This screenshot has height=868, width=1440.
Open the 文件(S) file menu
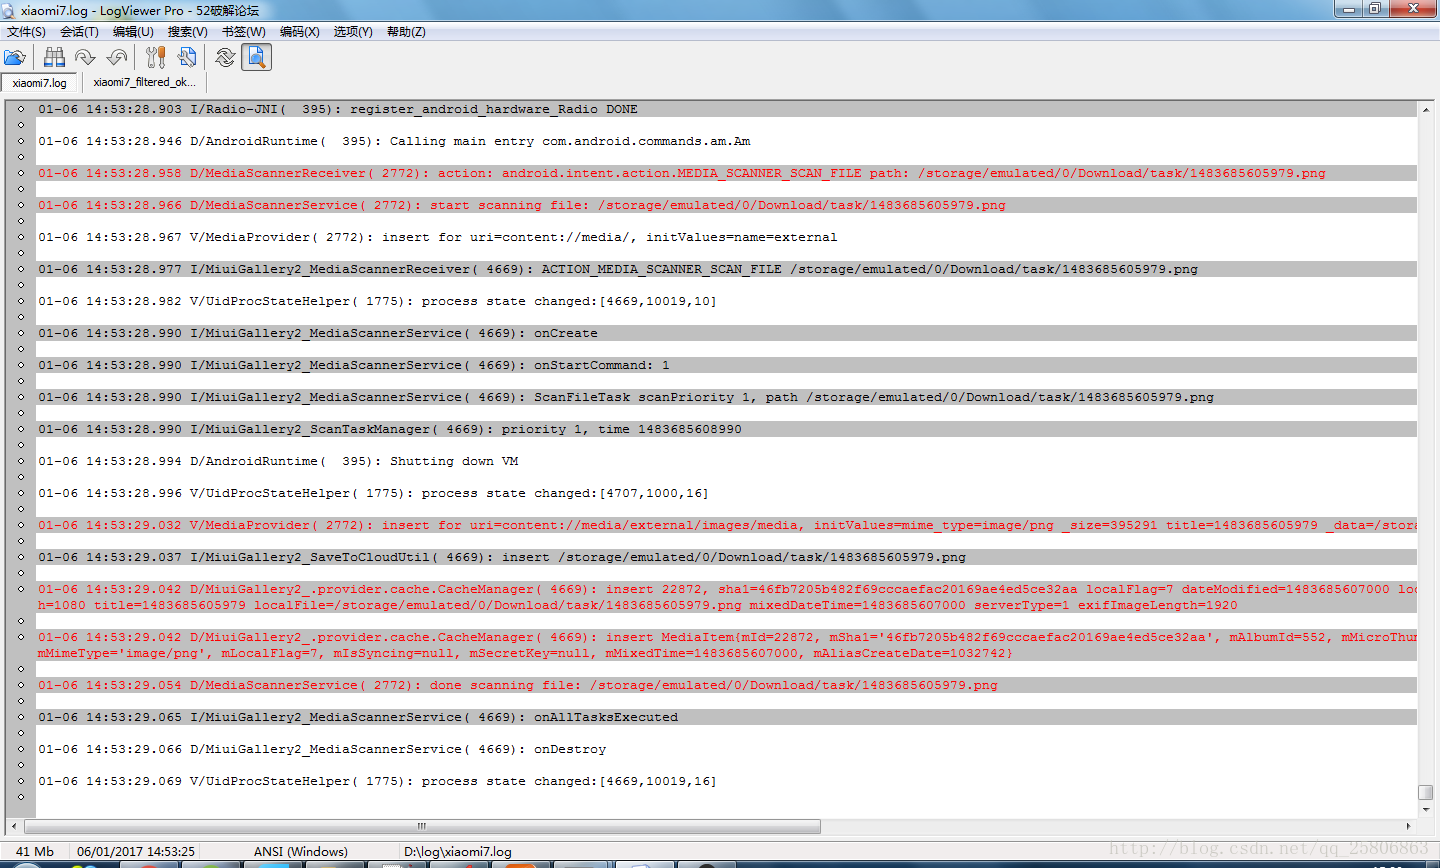(26, 32)
